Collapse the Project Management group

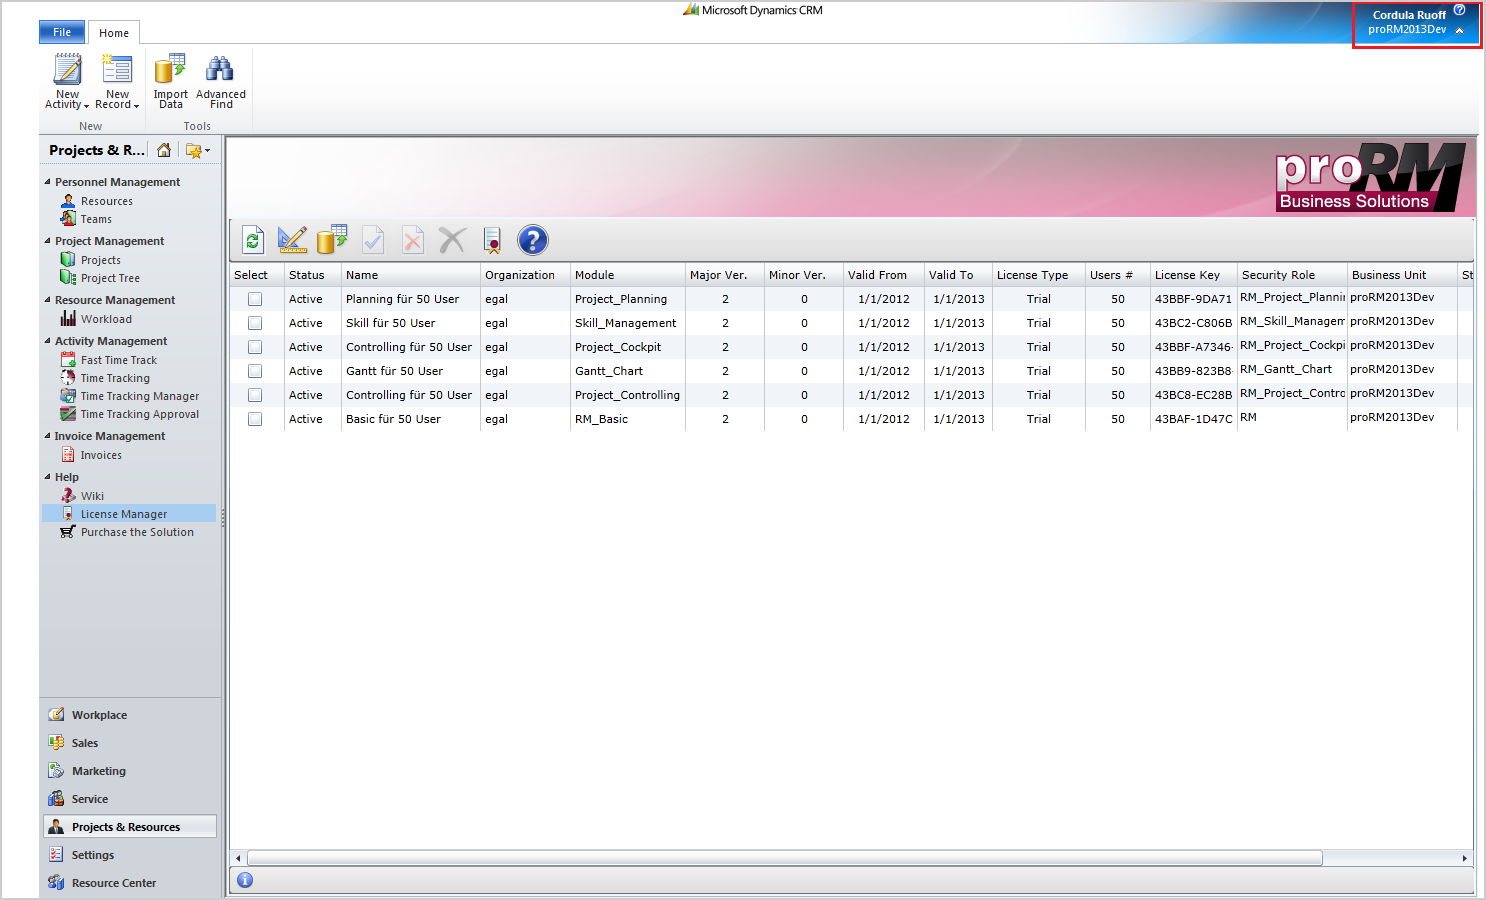(x=47, y=241)
